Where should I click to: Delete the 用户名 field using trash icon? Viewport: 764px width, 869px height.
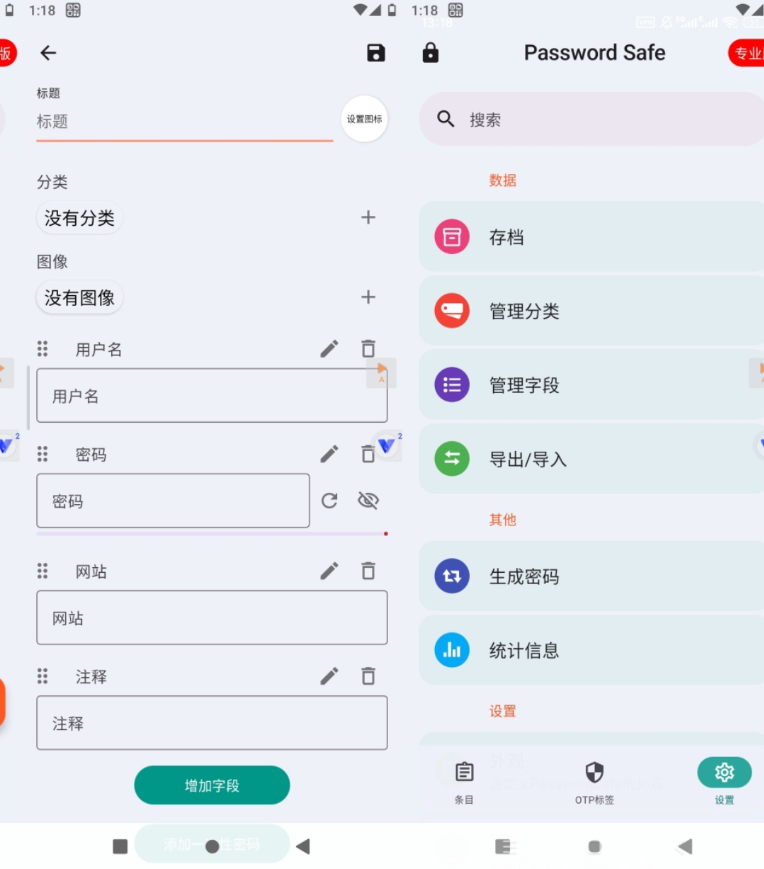click(x=368, y=349)
